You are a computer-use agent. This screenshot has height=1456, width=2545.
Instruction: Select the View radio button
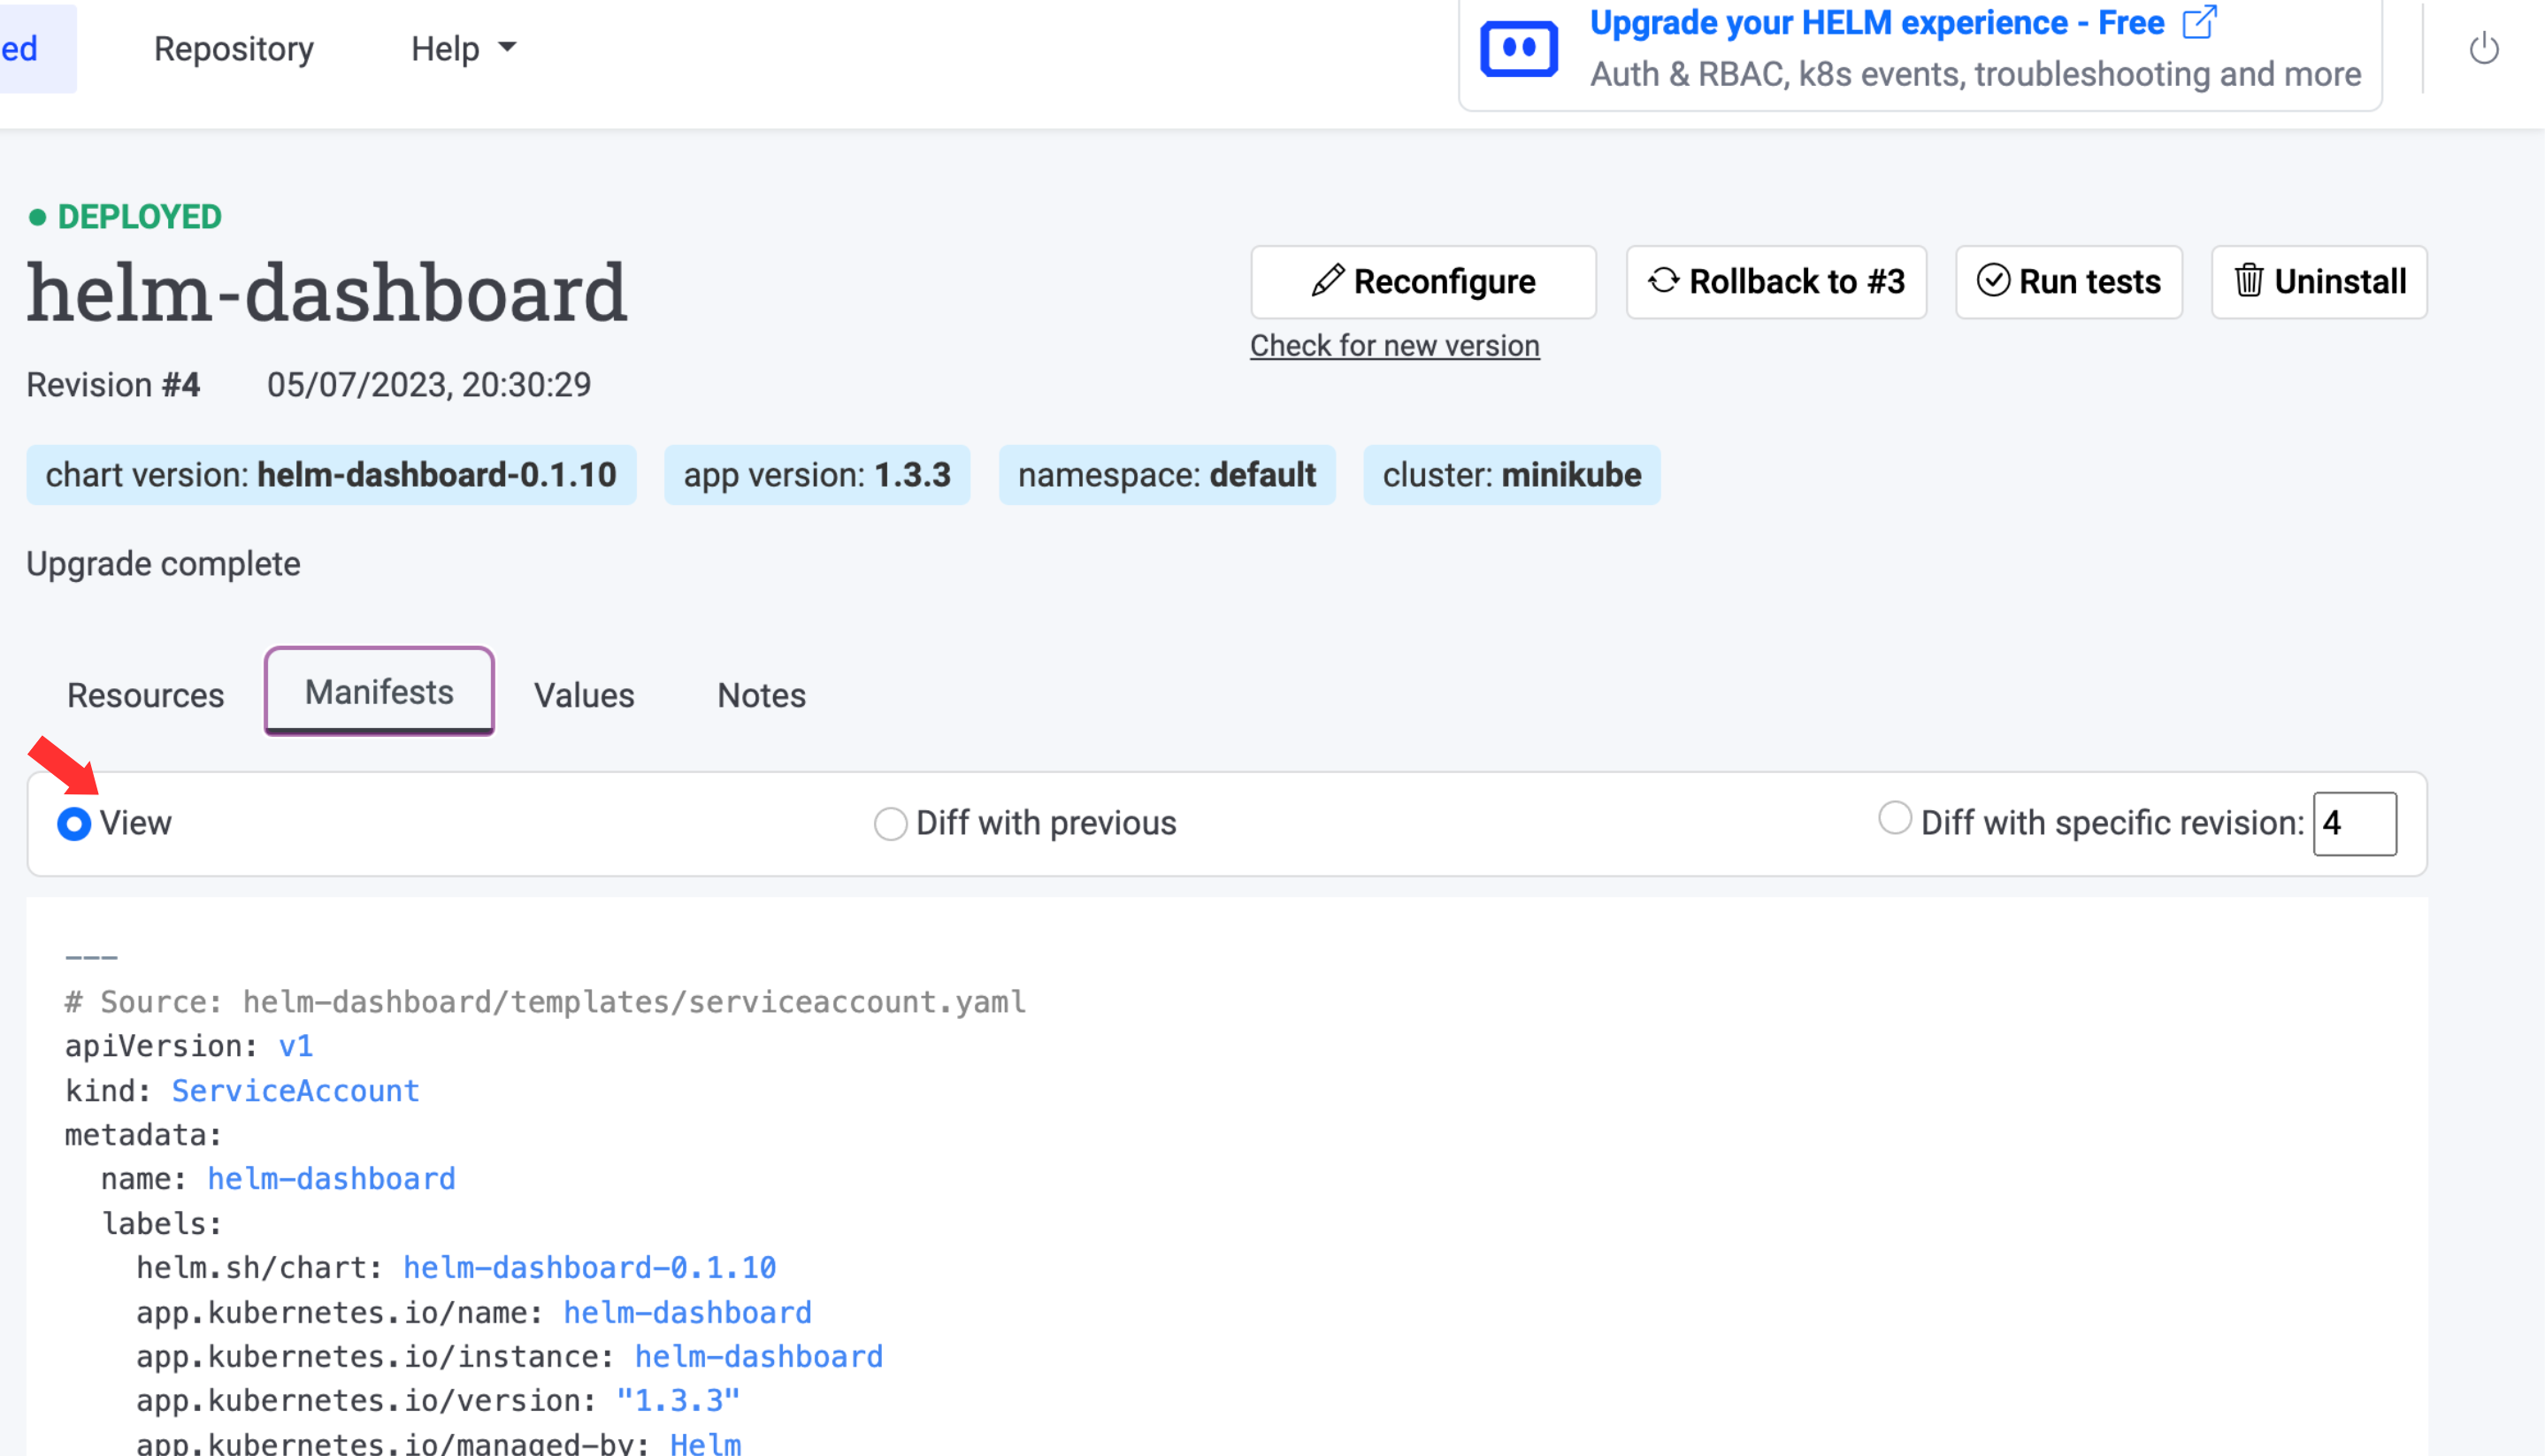click(74, 824)
